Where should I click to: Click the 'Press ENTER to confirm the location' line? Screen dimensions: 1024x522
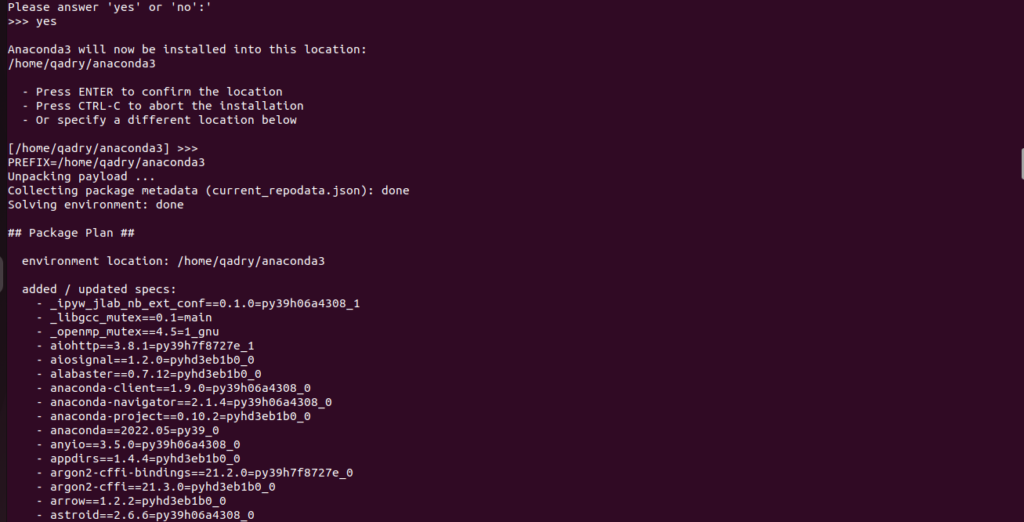(152, 91)
